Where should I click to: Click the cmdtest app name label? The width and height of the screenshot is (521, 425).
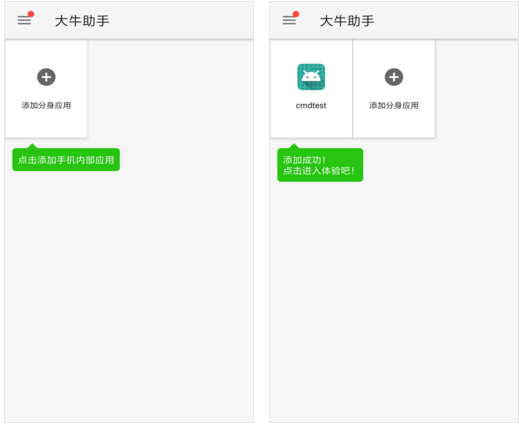pyautogui.click(x=311, y=105)
